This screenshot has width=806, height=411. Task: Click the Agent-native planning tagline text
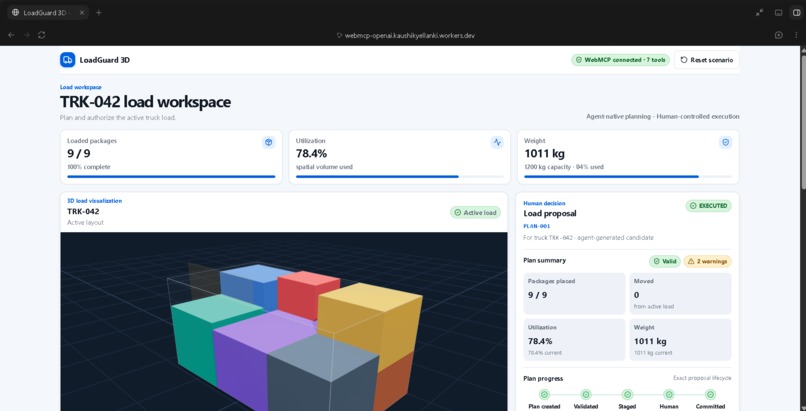663,117
